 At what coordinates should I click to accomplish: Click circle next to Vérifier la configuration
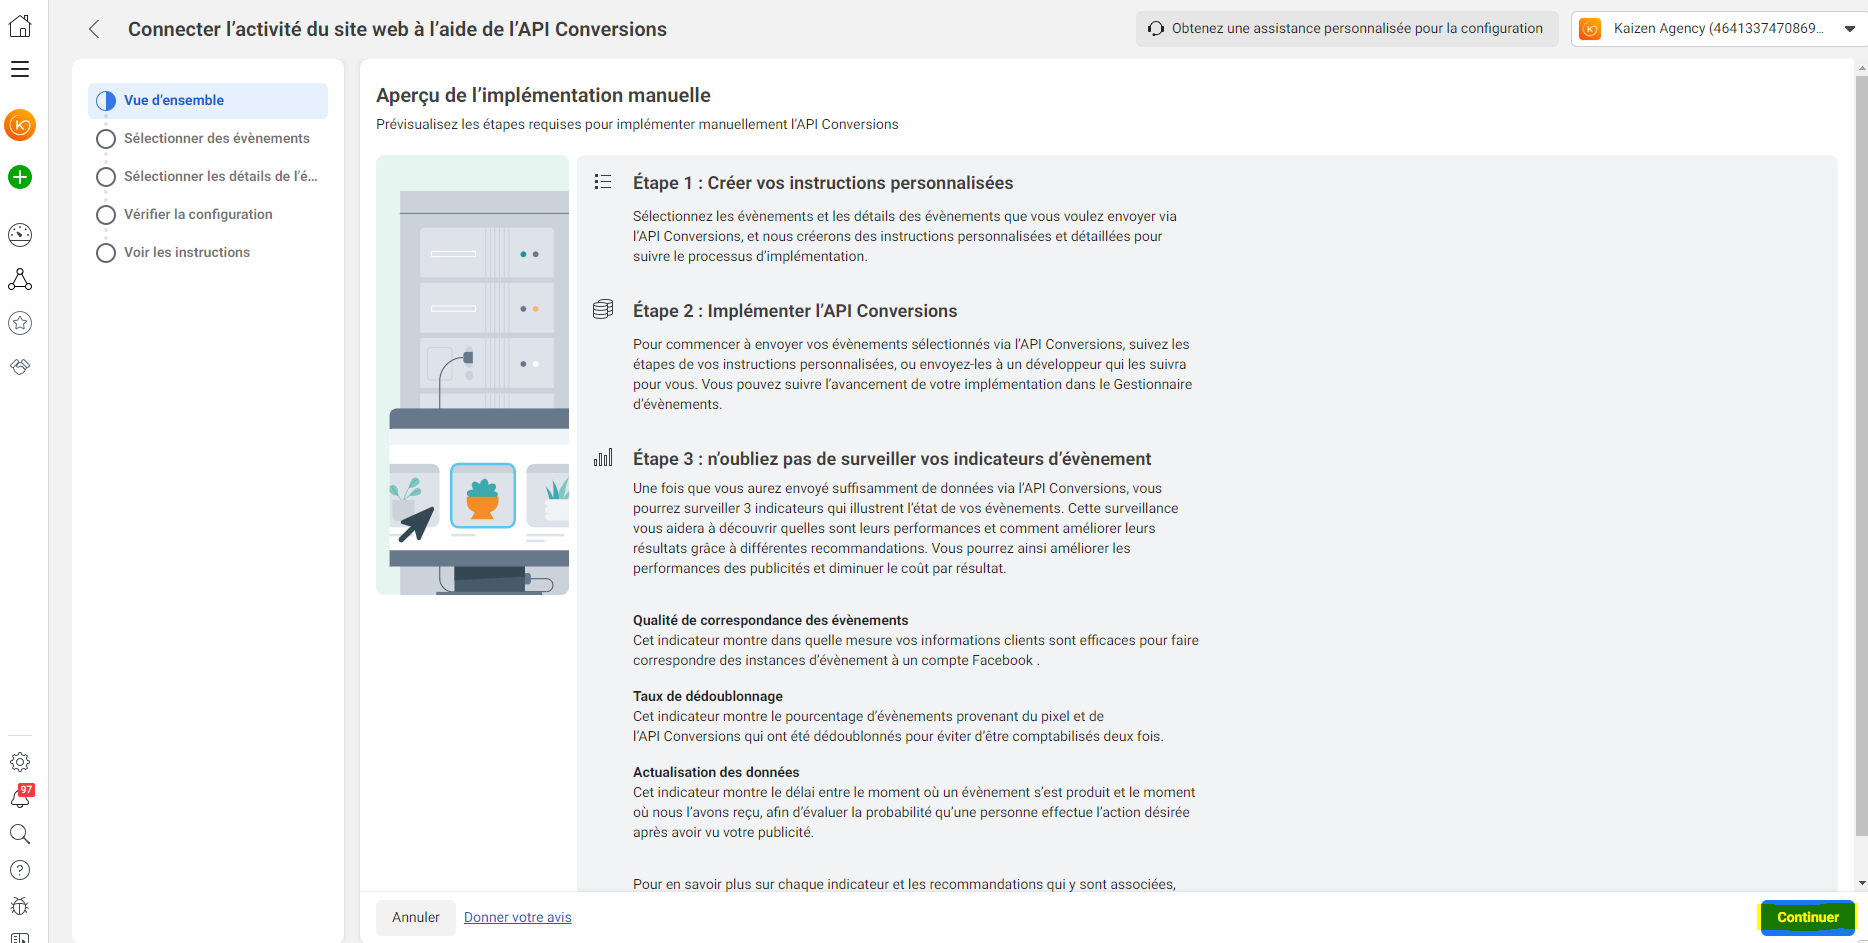[106, 215]
